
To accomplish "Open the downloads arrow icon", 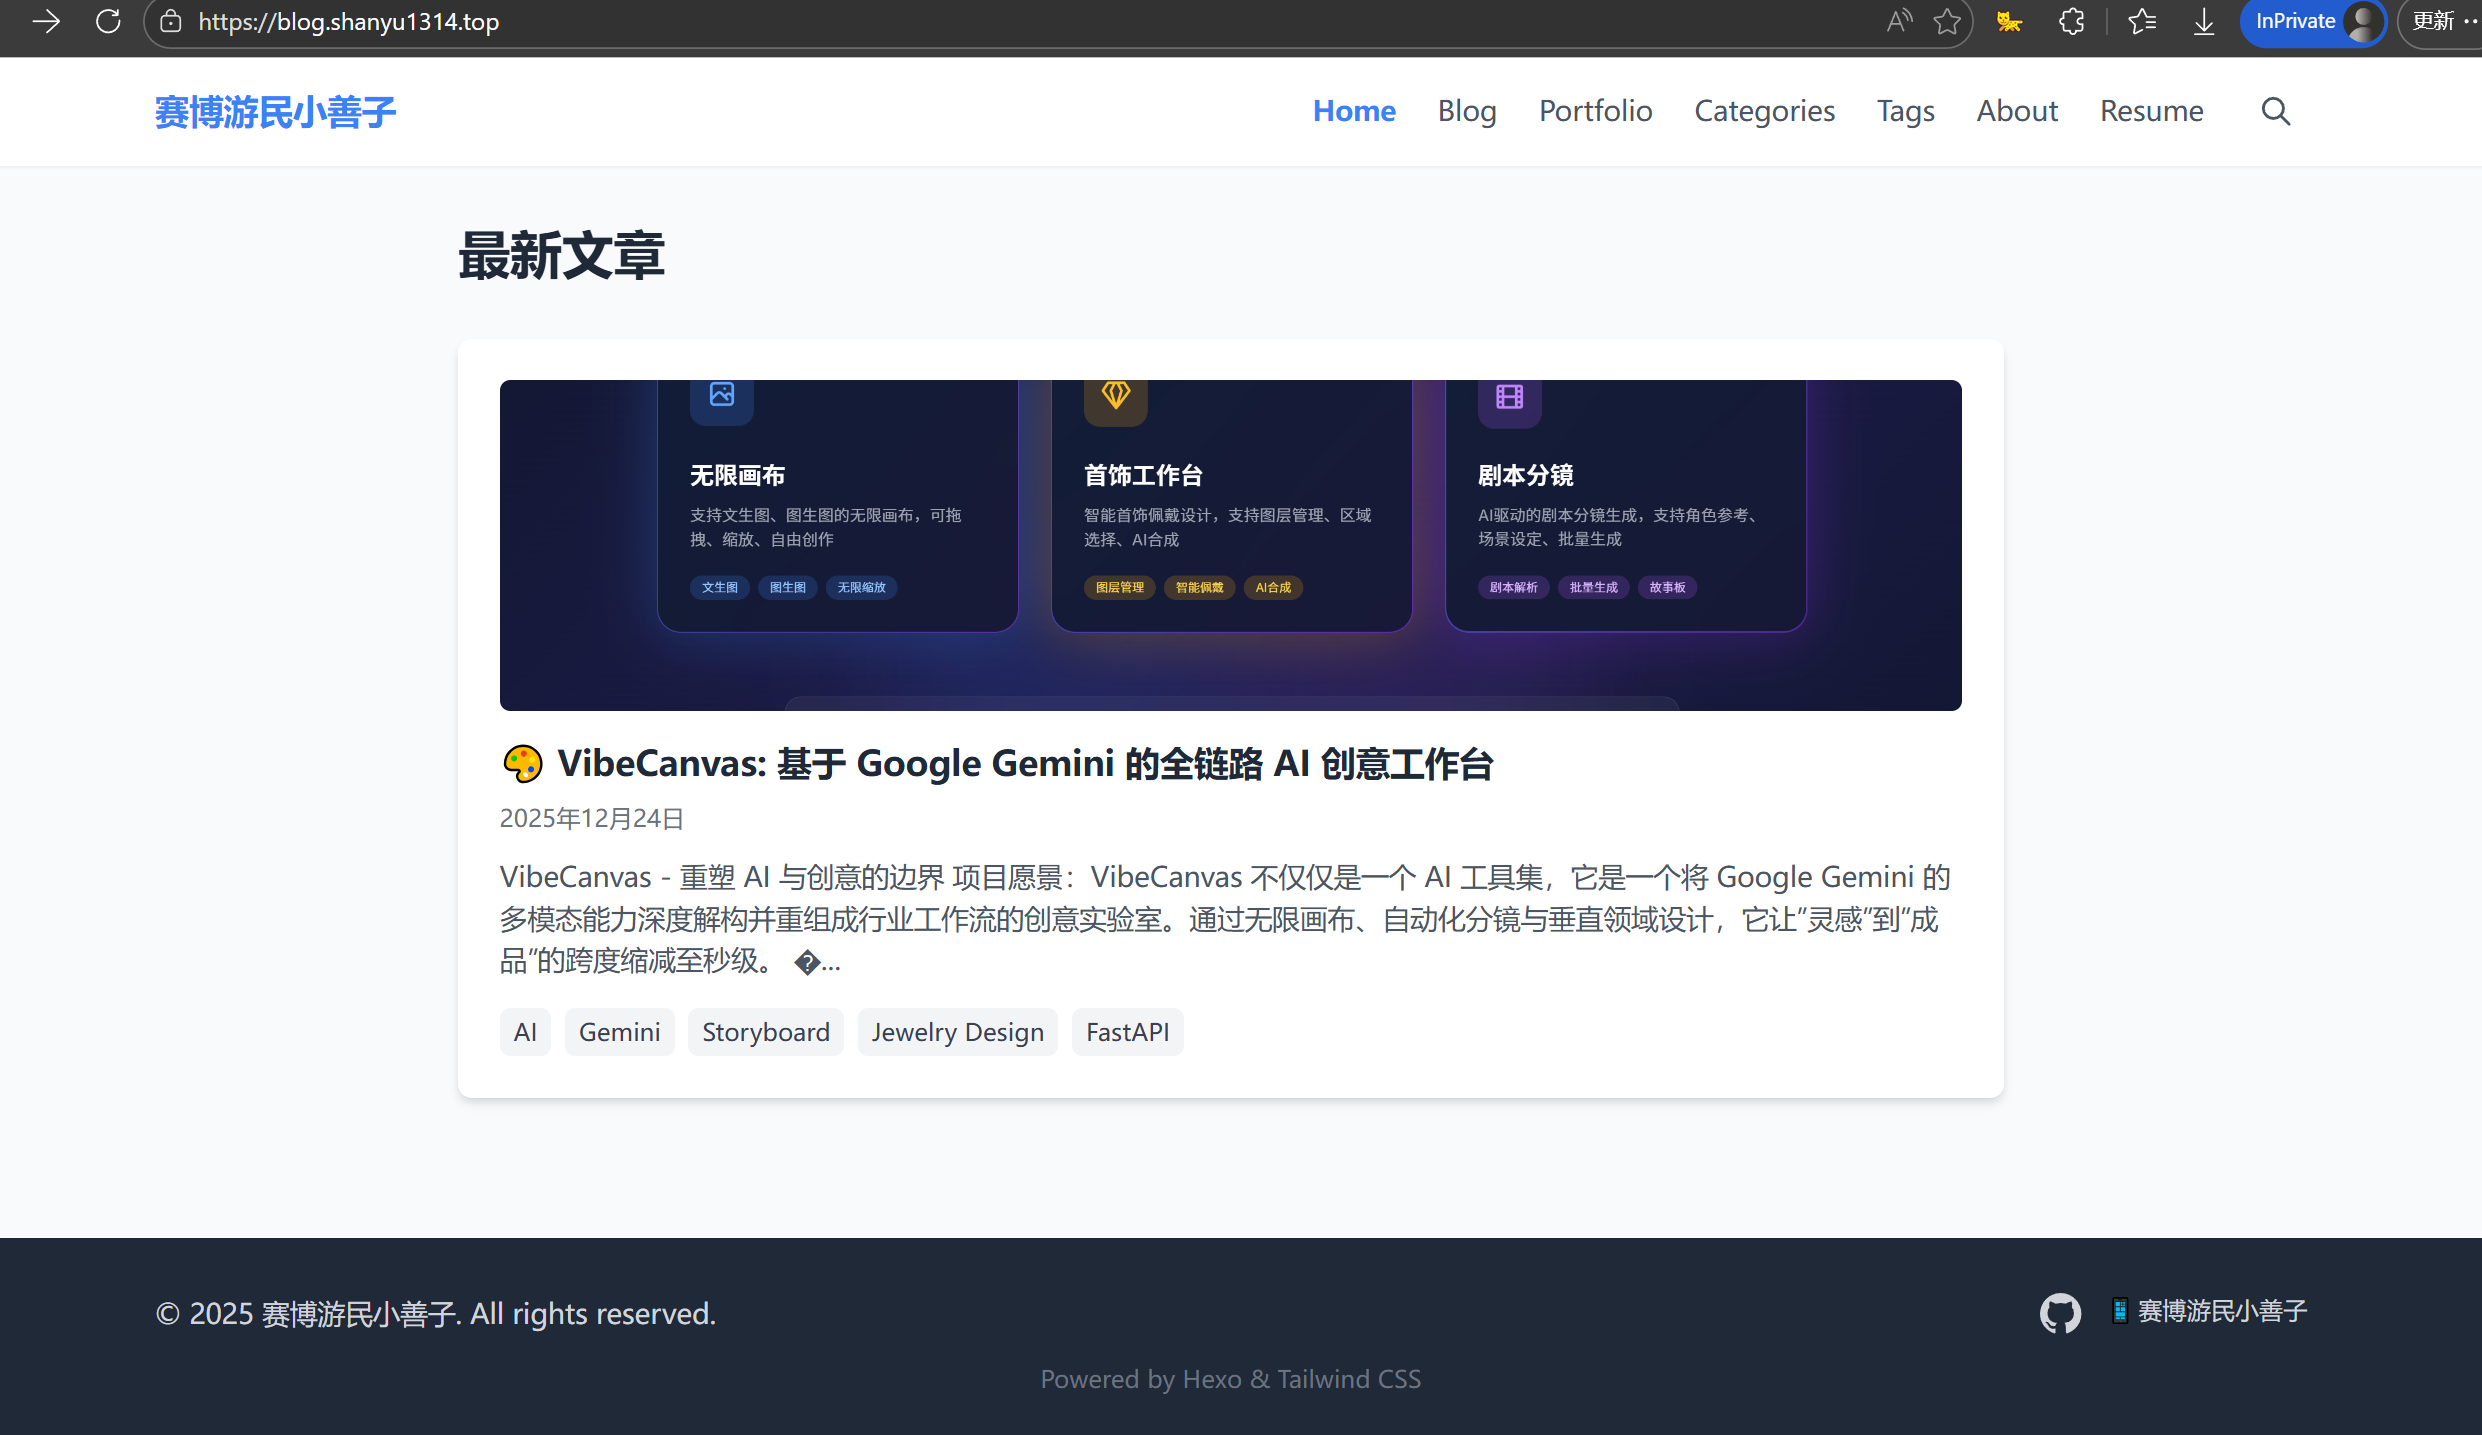I will point(2203,22).
